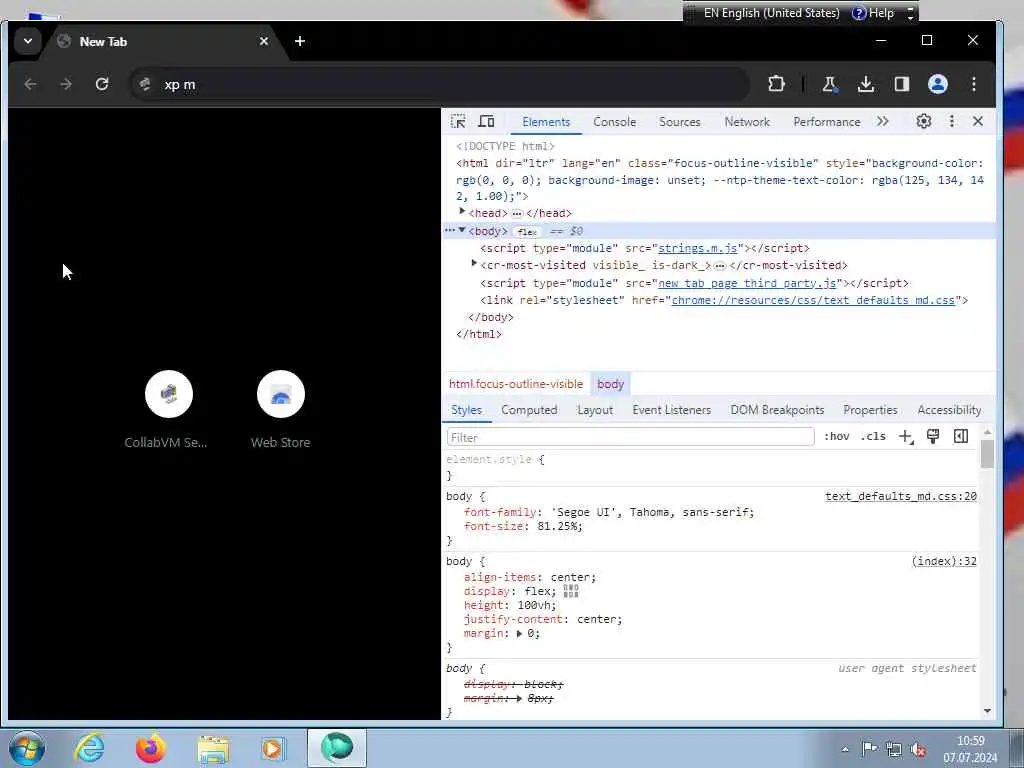
Task: Reload the current page
Action: coord(102,84)
